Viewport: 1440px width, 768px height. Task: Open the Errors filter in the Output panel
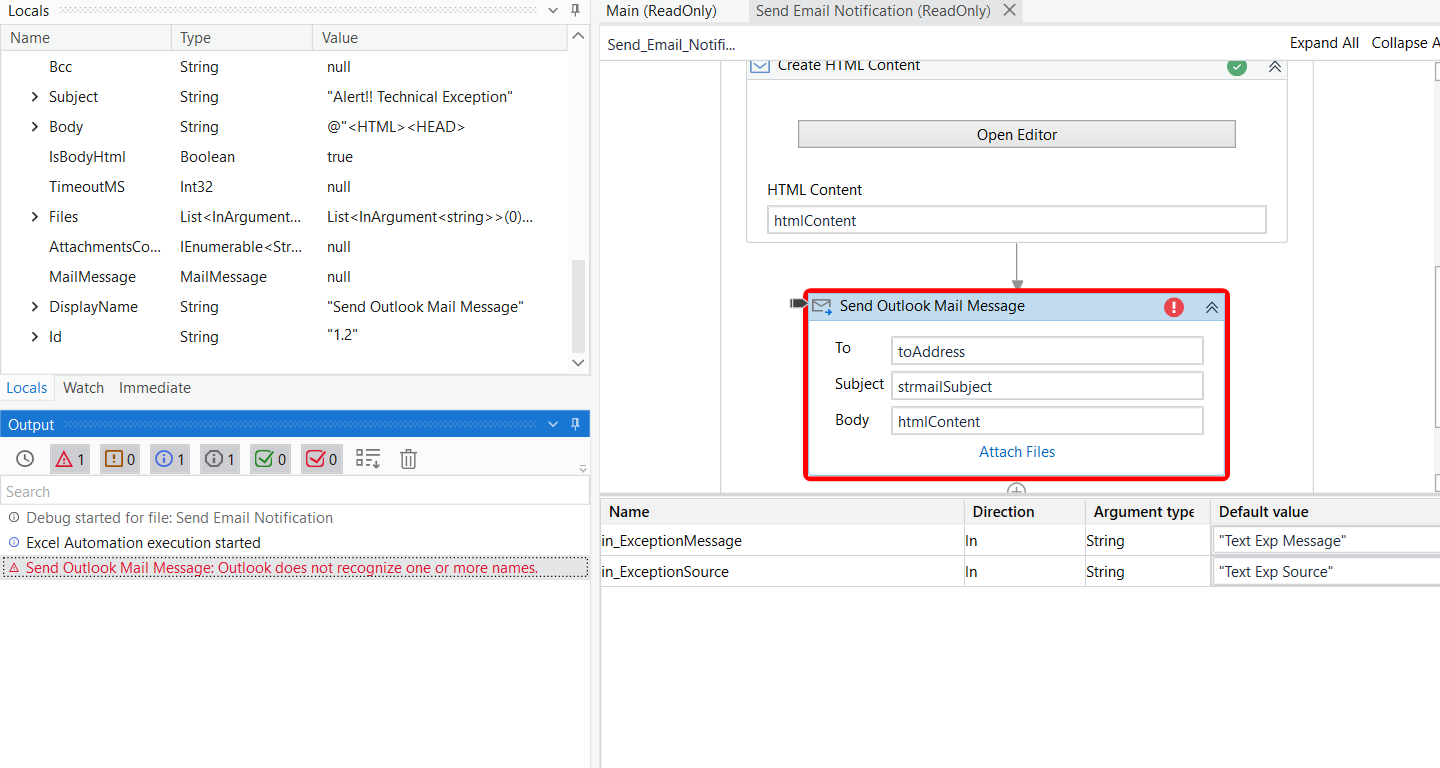pyautogui.click(x=69, y=458)
